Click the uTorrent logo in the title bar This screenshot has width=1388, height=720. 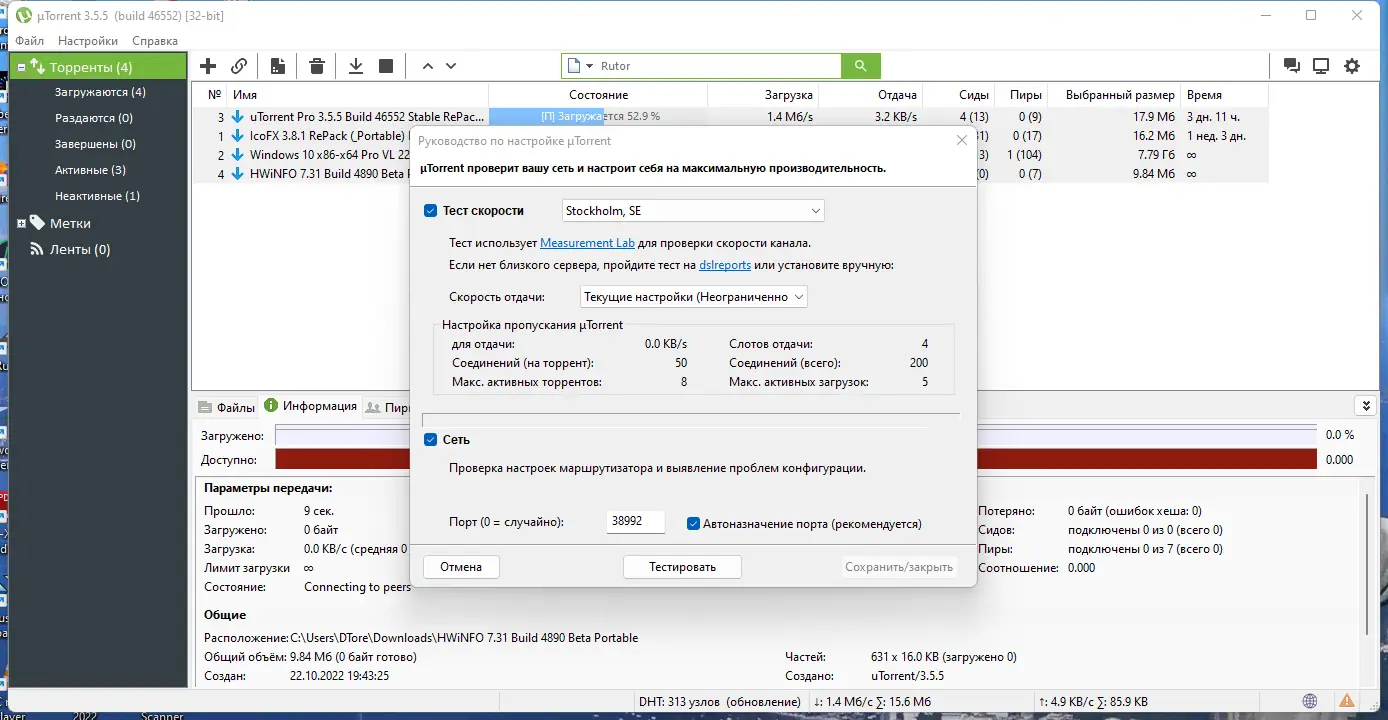[24, 15]
